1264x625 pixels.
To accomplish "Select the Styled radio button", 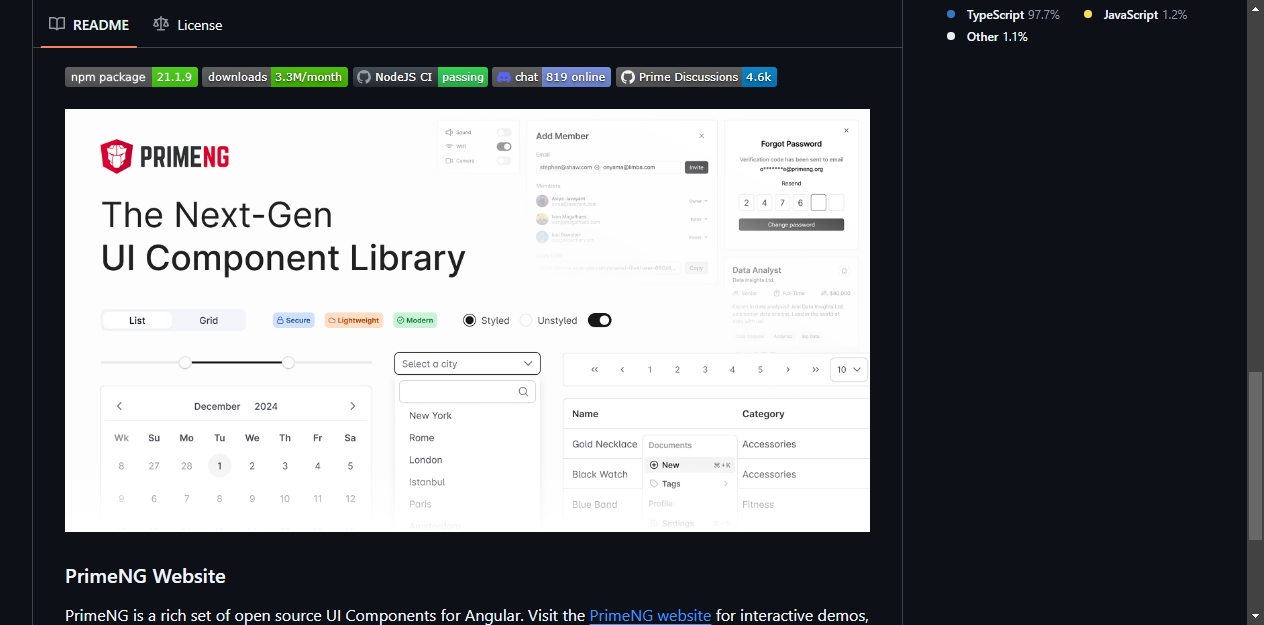I will click(470, 320).
